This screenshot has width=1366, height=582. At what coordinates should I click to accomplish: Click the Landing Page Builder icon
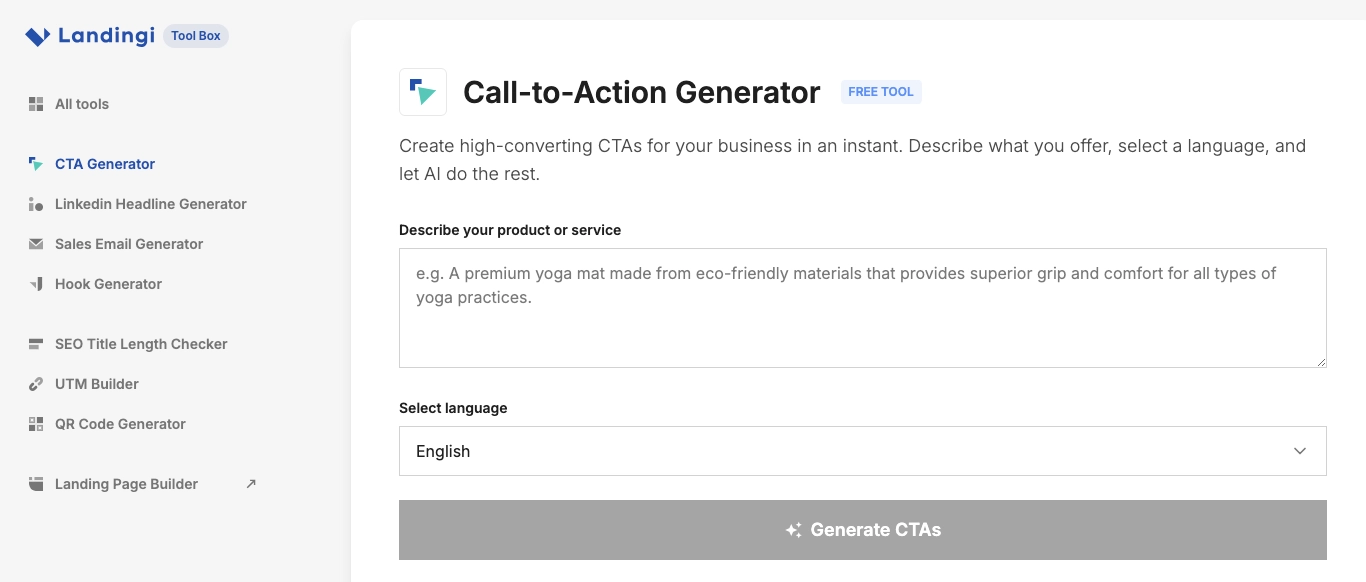[36, 484]
